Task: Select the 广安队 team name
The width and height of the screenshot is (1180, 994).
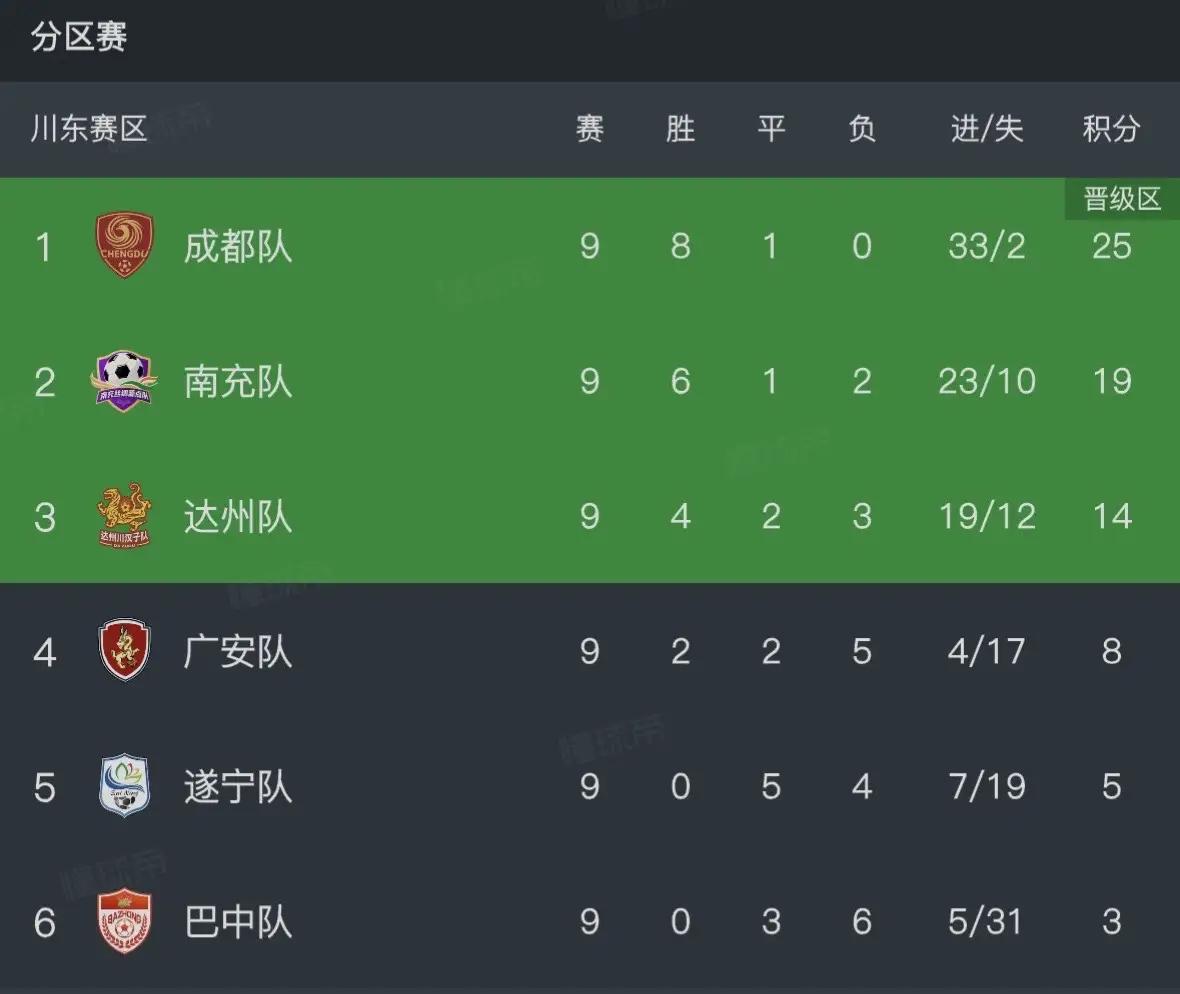Action: 238,651
